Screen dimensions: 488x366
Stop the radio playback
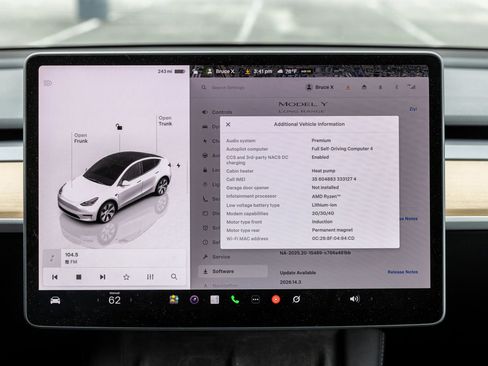click(x=79, y=277)
